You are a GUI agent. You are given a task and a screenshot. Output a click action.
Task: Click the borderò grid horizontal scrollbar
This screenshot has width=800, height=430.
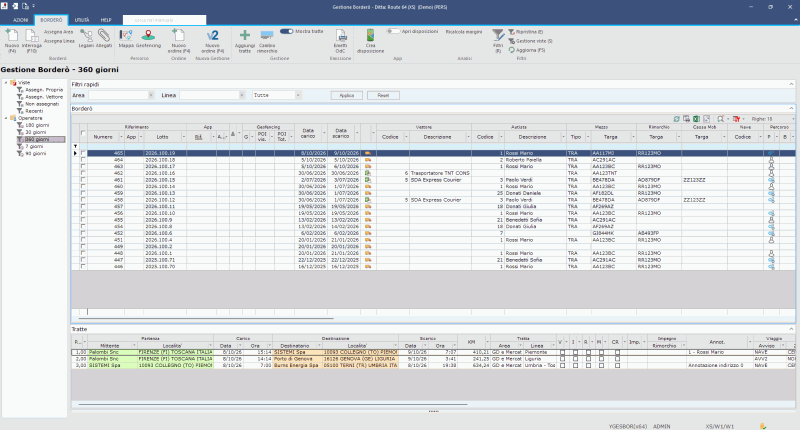click(x=206, y=318)
